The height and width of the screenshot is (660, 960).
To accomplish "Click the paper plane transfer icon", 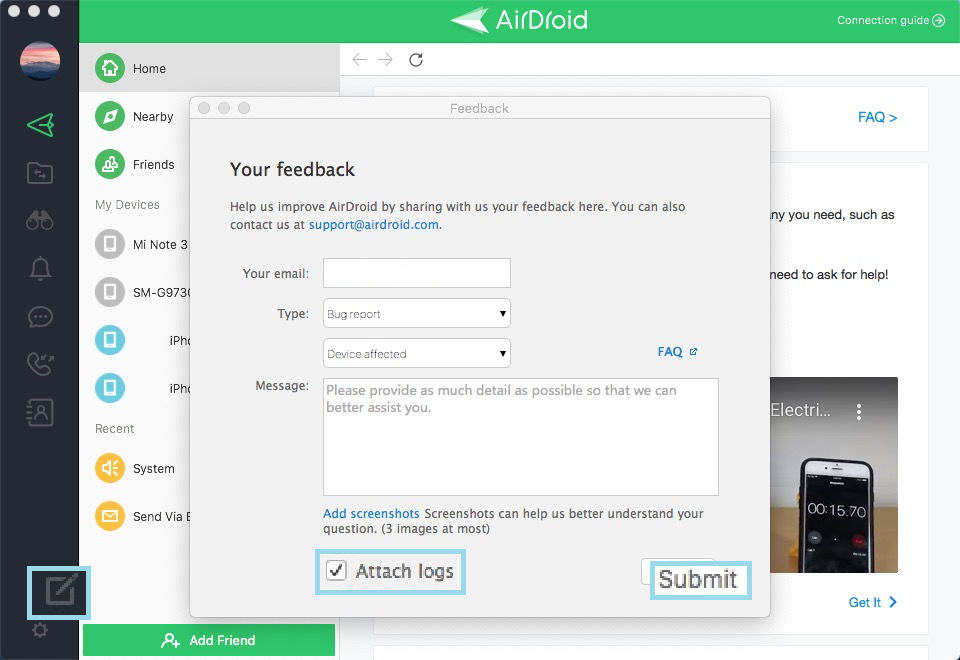I will click(x=40, y=125).
